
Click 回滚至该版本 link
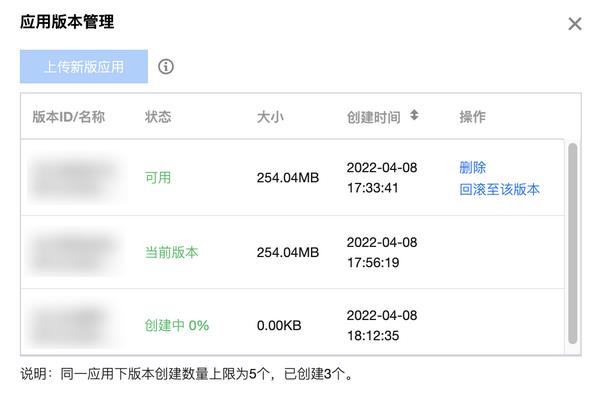(x=499, y=189)
